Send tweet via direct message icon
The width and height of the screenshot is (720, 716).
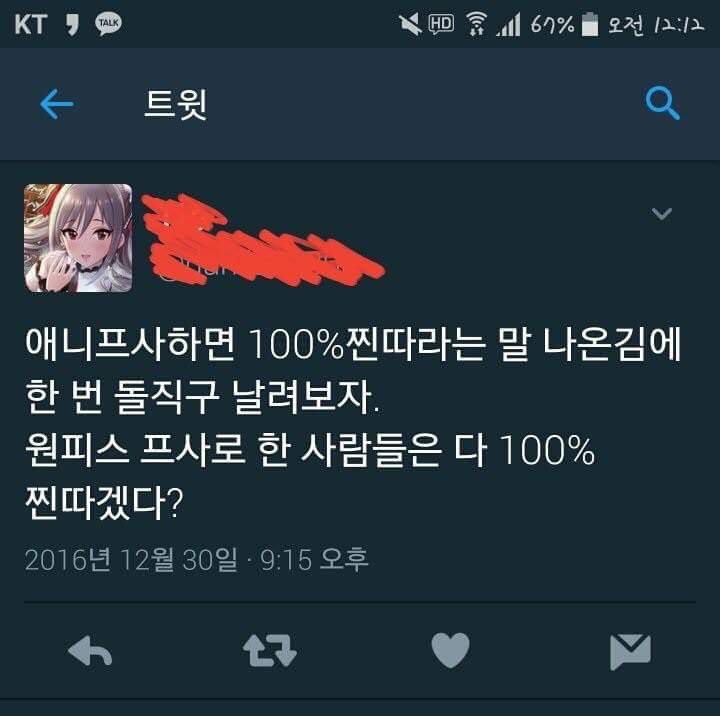(630, 652)
